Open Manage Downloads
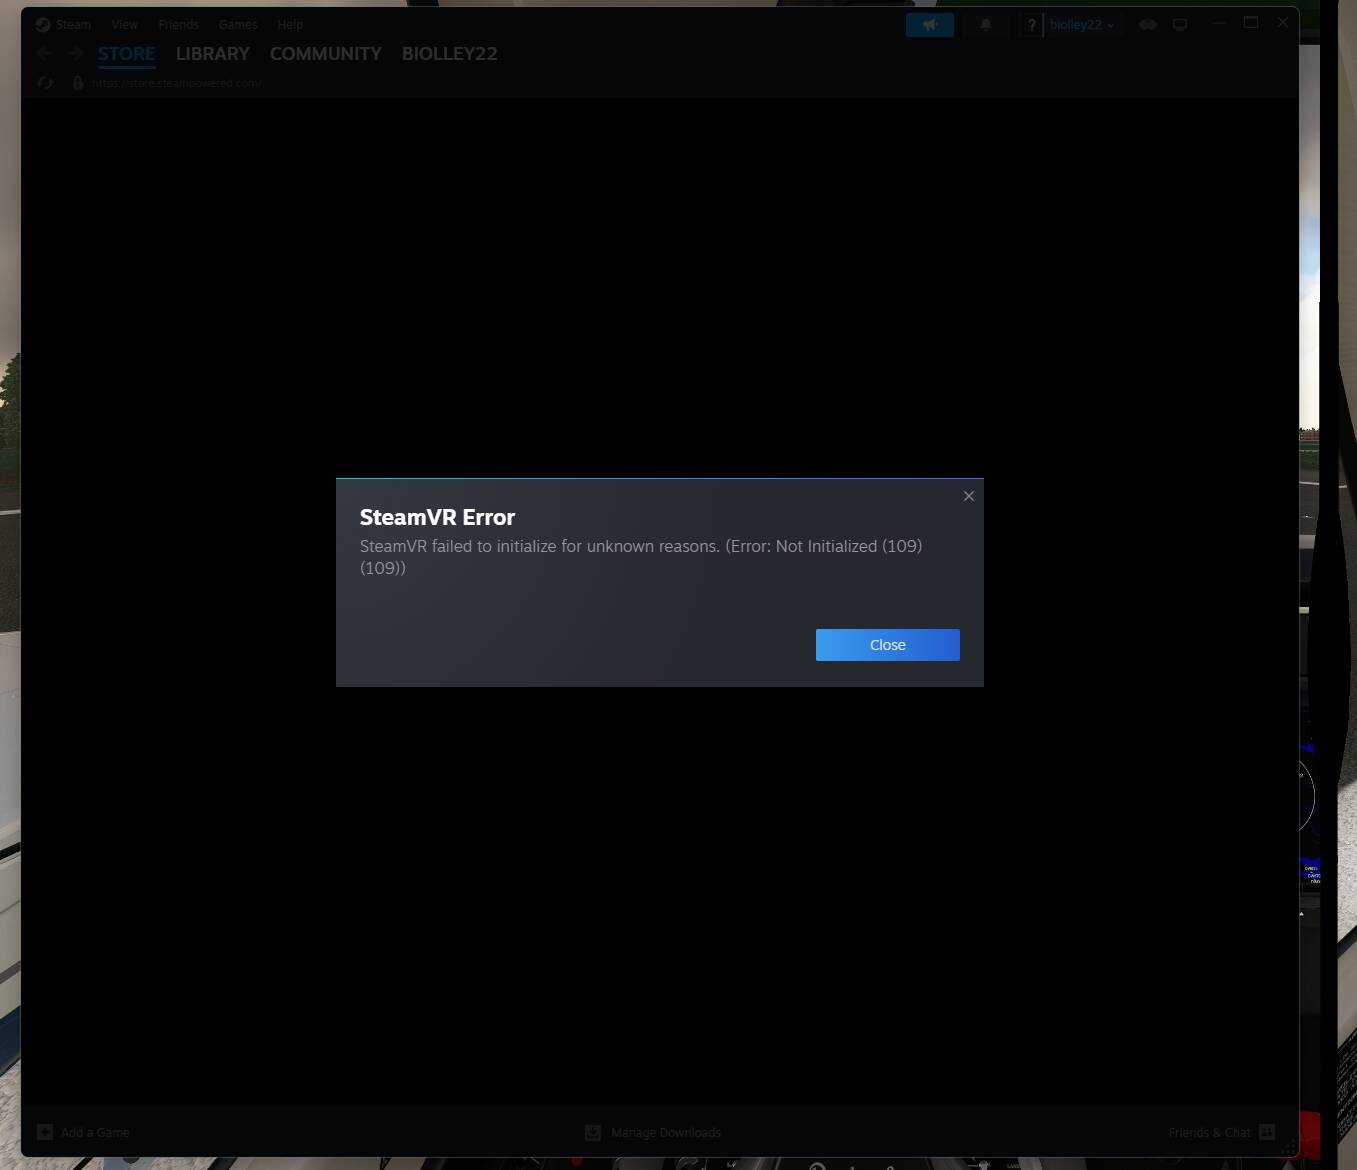Image resolution: width=1357 pixels, height=1170 pixels. tap(666, 1132)
